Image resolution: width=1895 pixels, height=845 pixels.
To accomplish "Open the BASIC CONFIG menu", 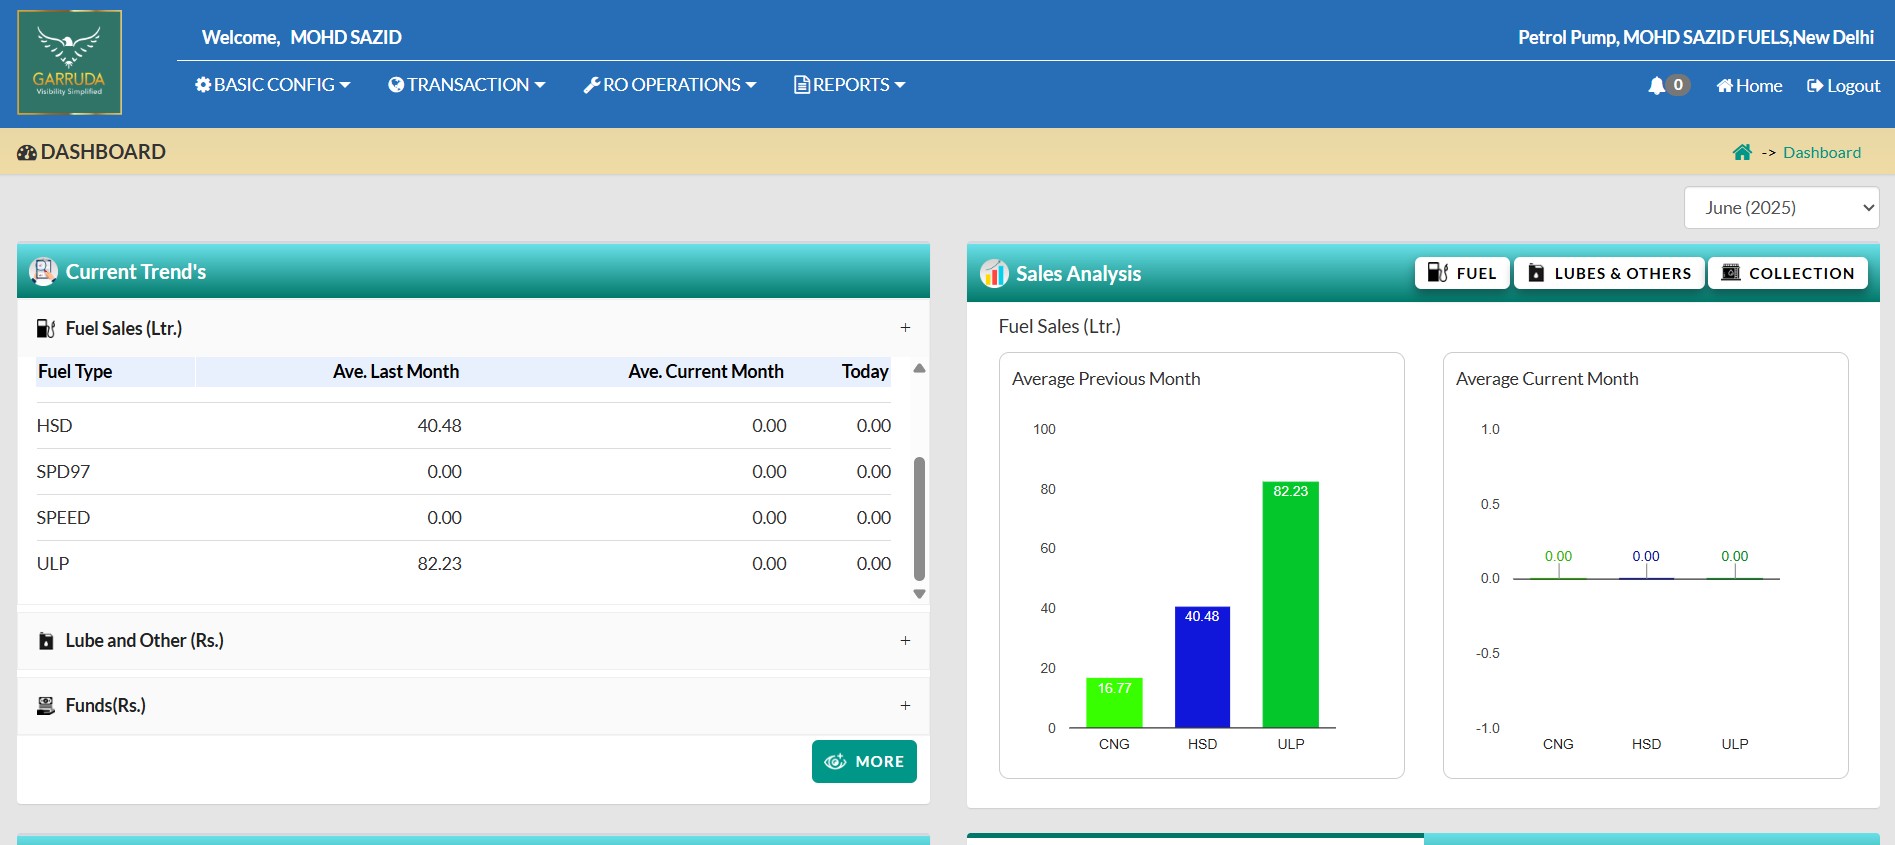I will click(x=272, y=85).
